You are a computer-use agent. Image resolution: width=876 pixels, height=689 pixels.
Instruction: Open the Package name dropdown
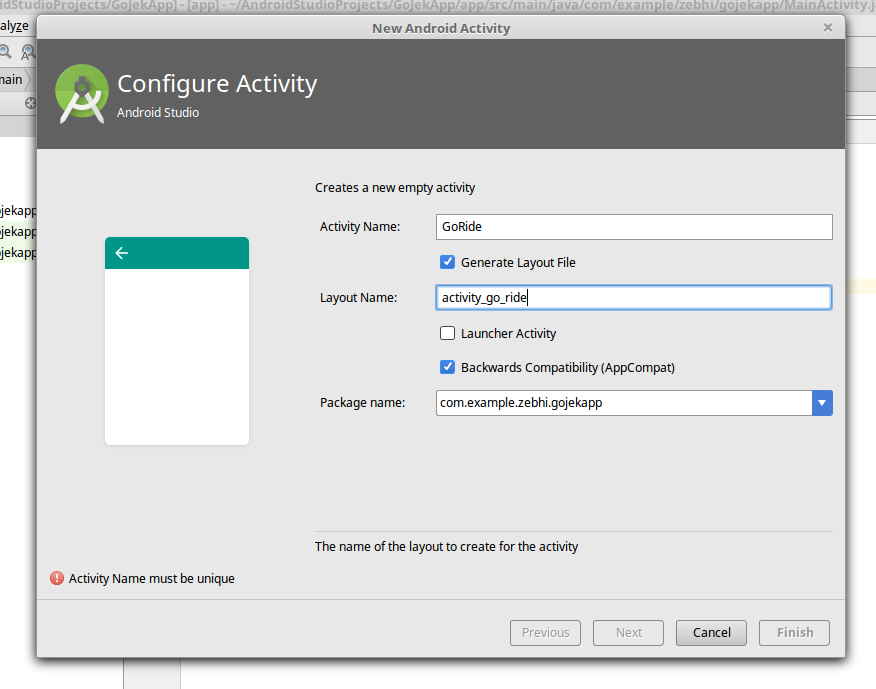(822, 402)
